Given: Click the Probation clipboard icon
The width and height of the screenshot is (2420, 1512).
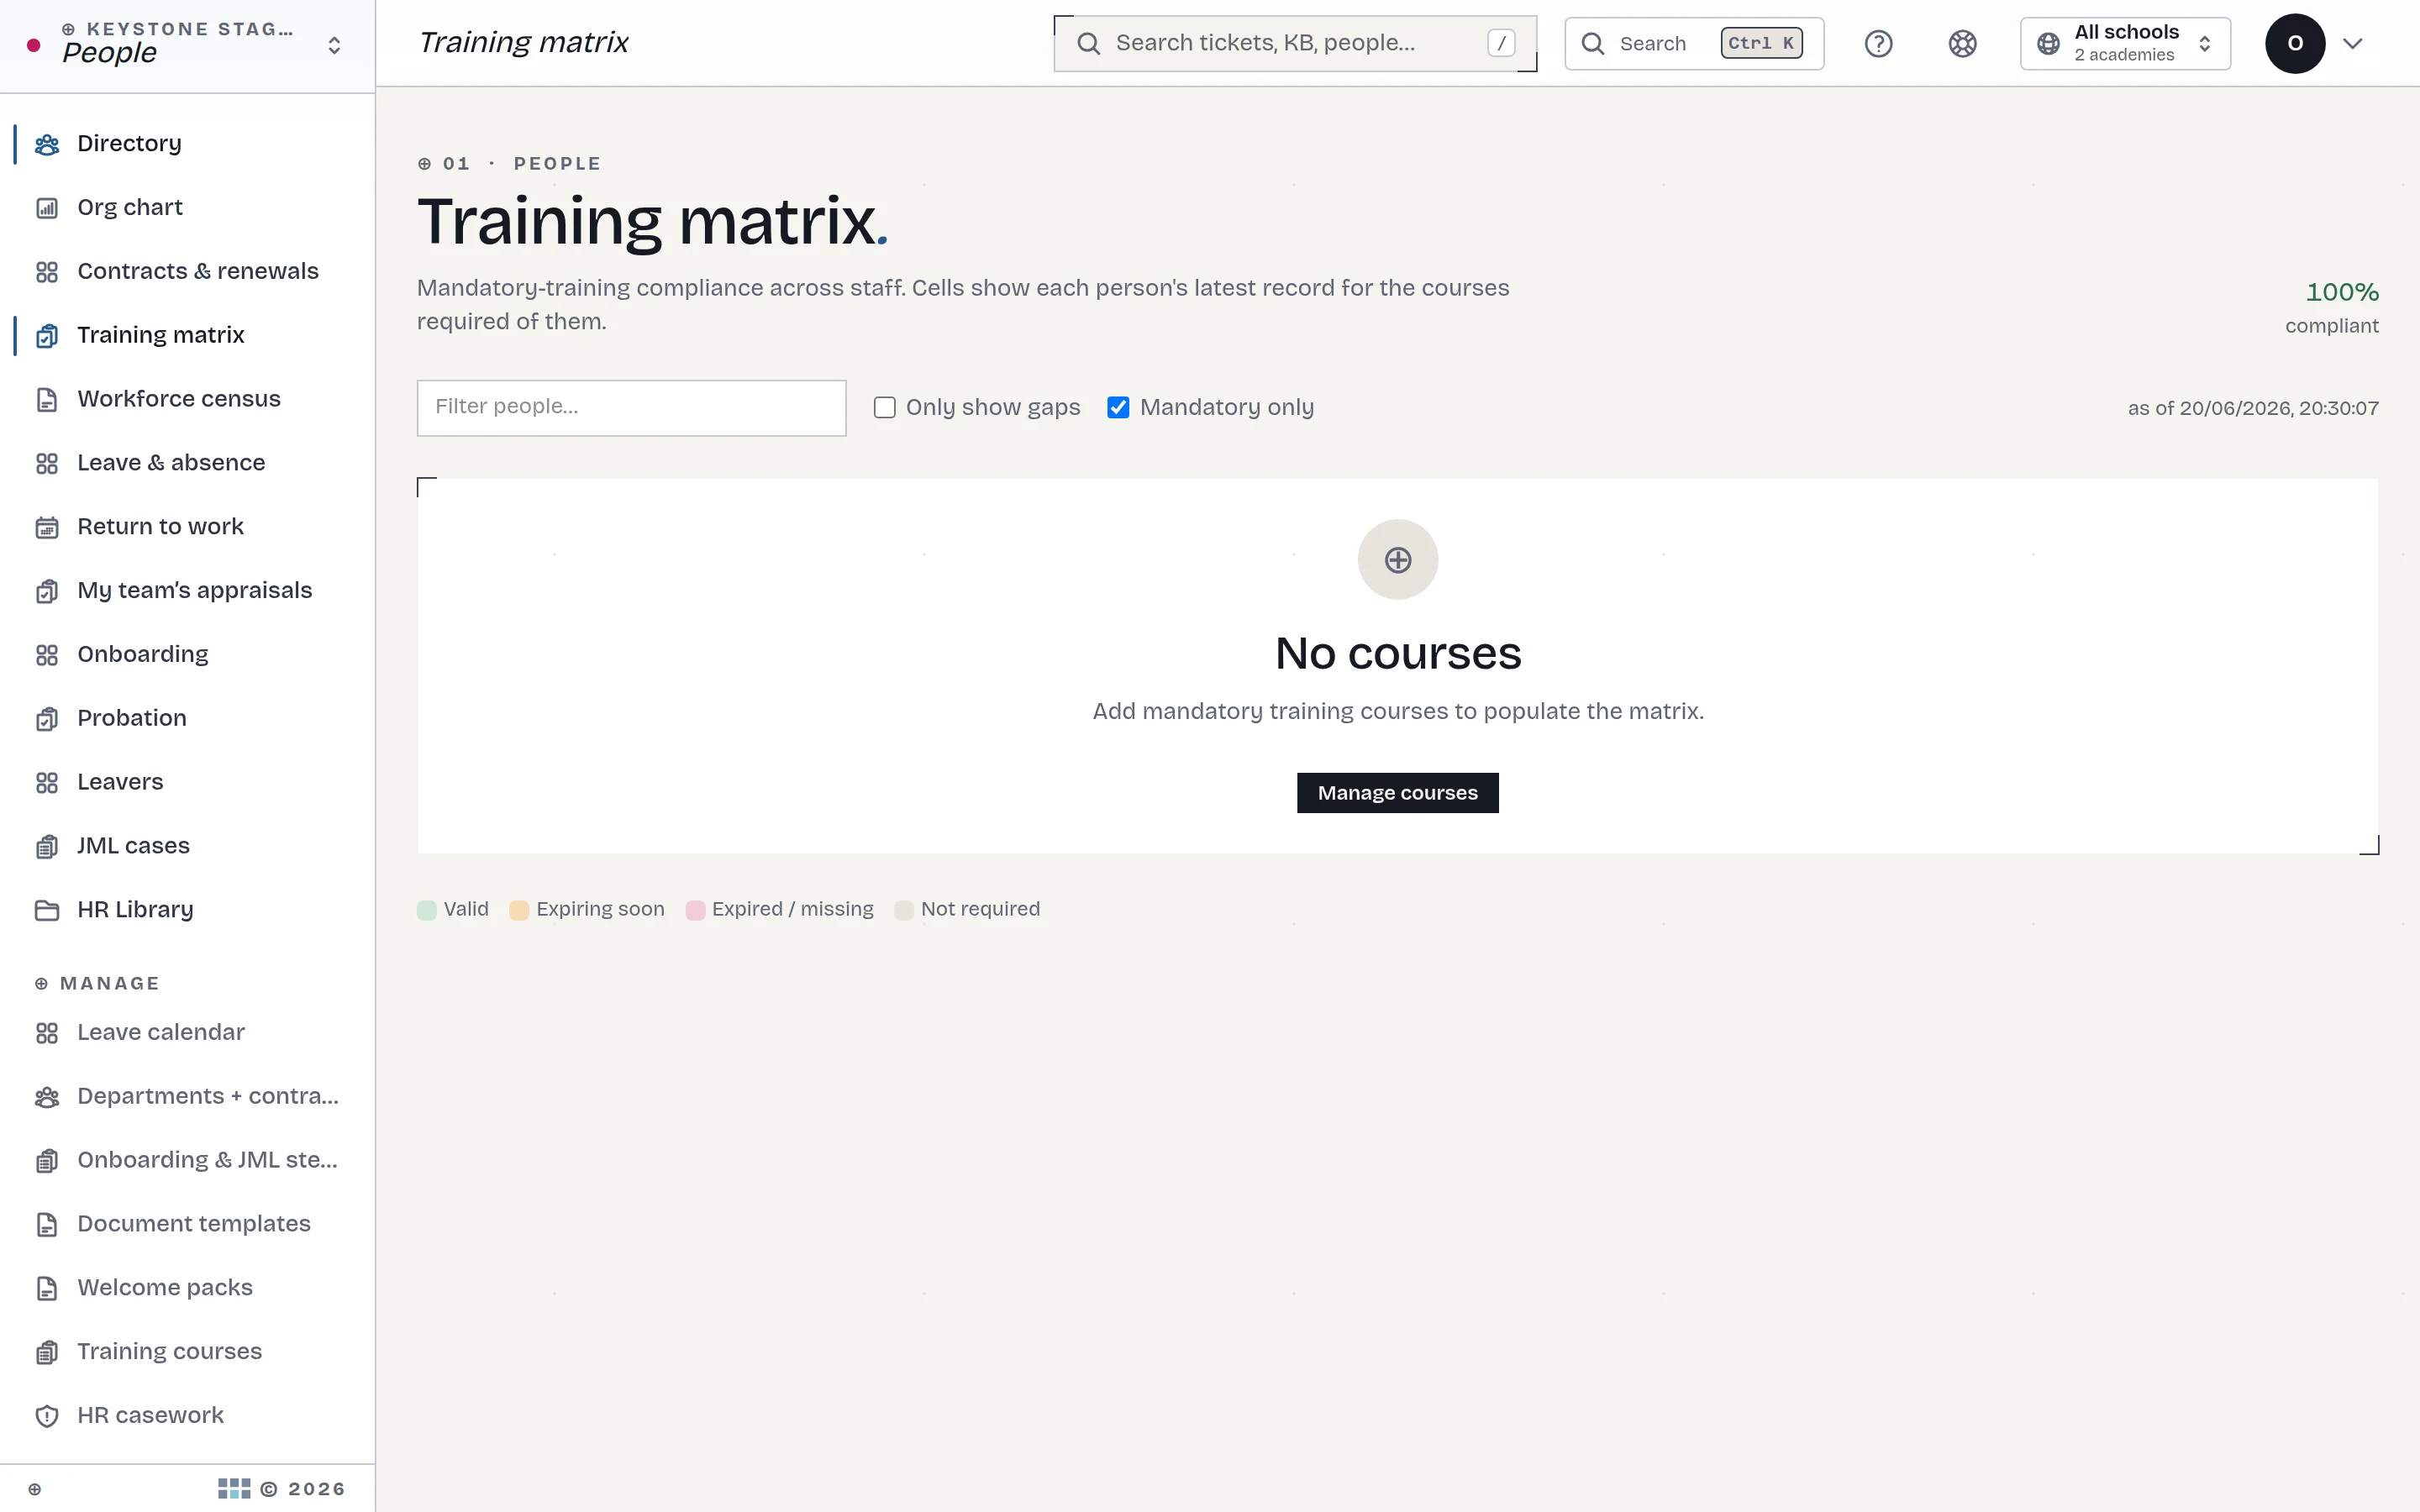Looking at the screenshot, I should 47,719.
